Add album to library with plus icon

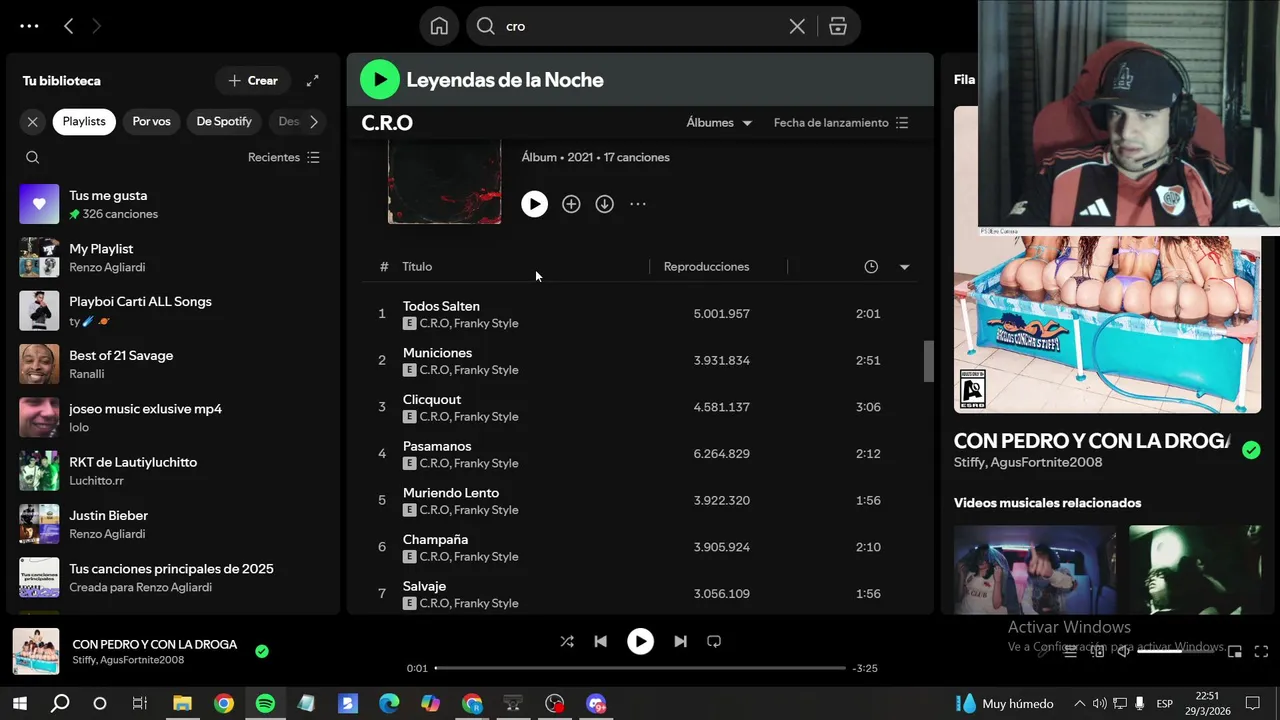point(571,204)
